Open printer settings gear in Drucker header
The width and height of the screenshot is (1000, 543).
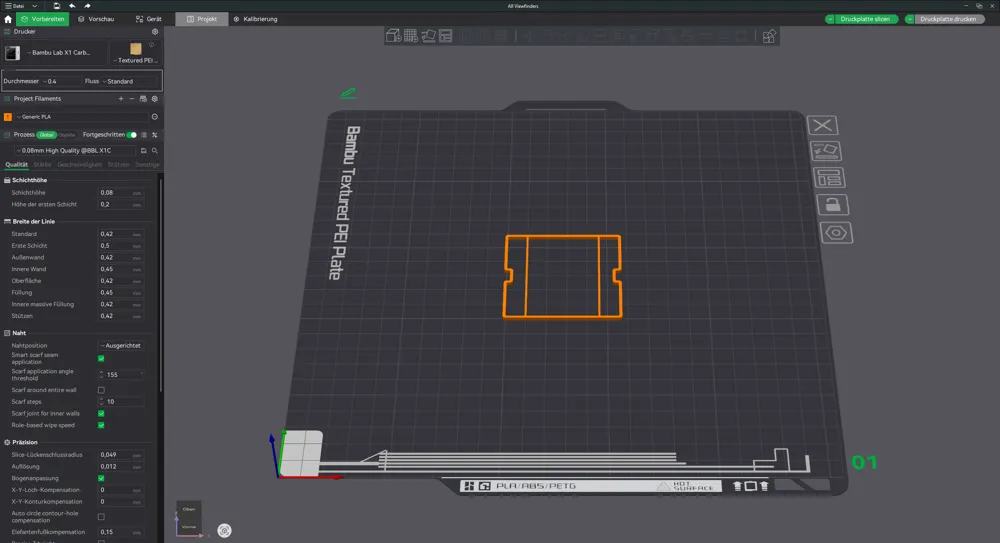pyautogui.click(x=154, y=31)
